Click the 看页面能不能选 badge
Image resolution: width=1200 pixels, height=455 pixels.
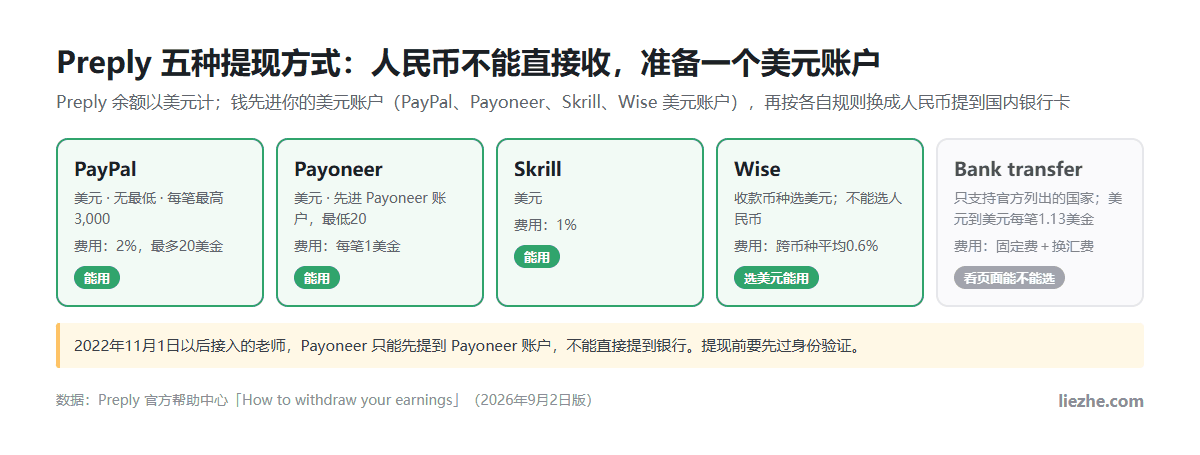tap(1009, 278)
